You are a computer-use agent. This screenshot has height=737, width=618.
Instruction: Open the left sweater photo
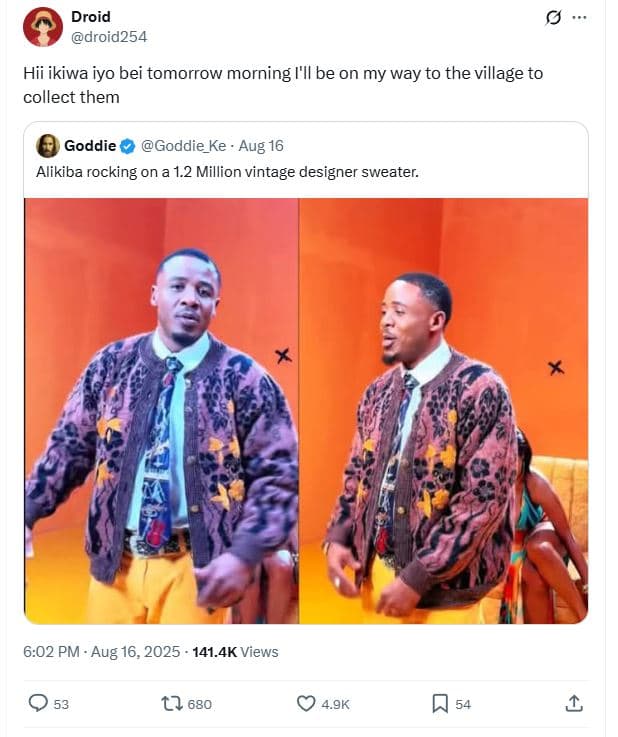coord(161,410)
